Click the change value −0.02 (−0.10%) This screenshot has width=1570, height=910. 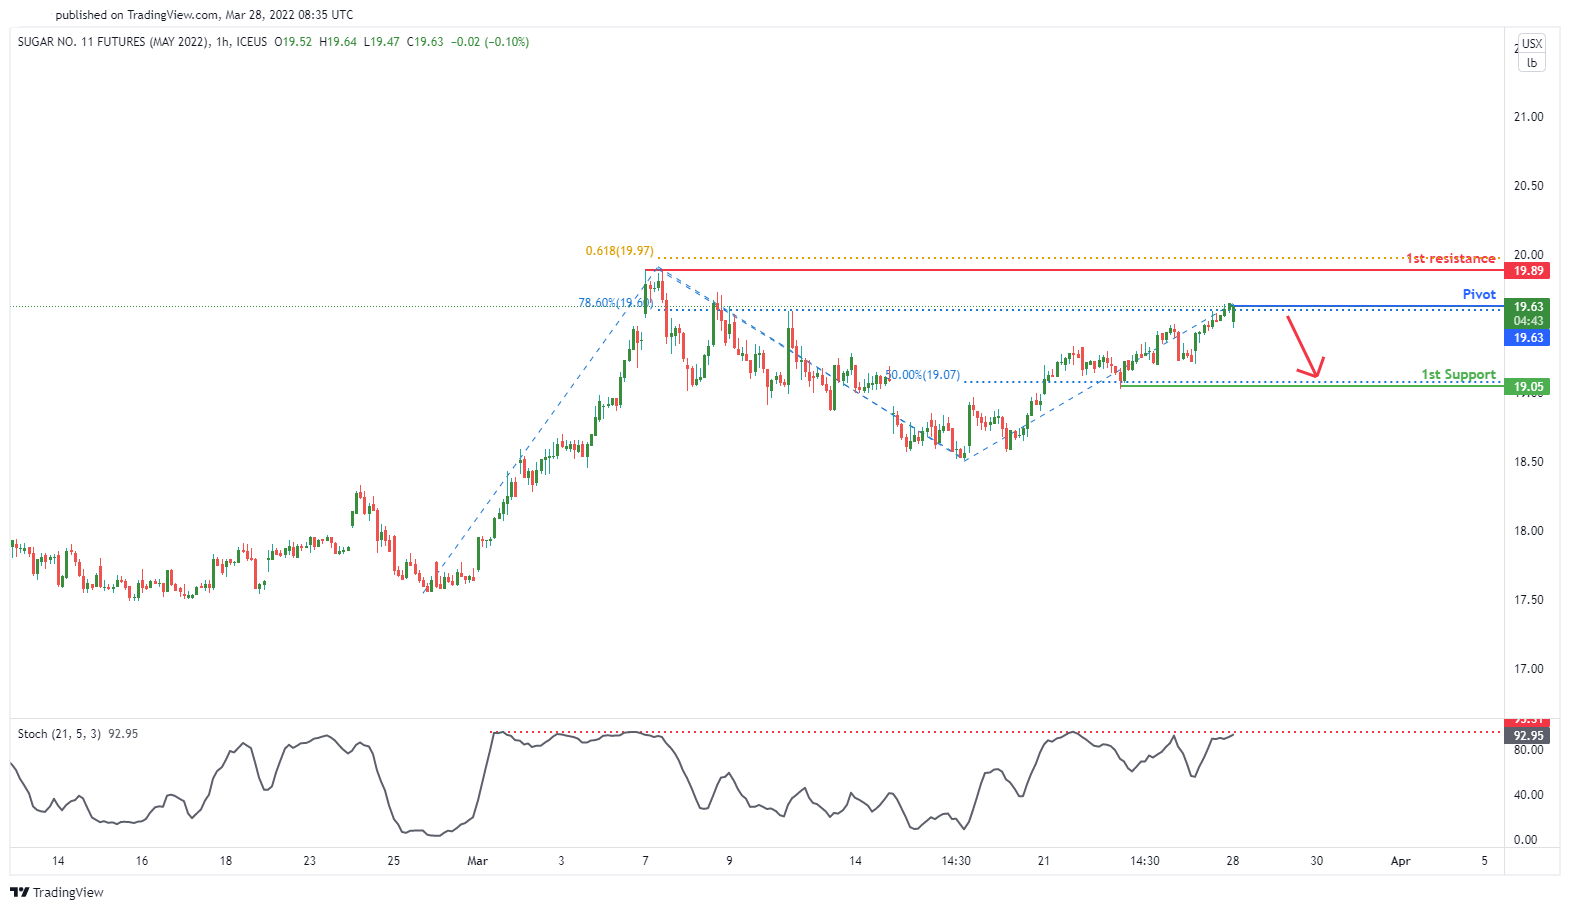490,42
